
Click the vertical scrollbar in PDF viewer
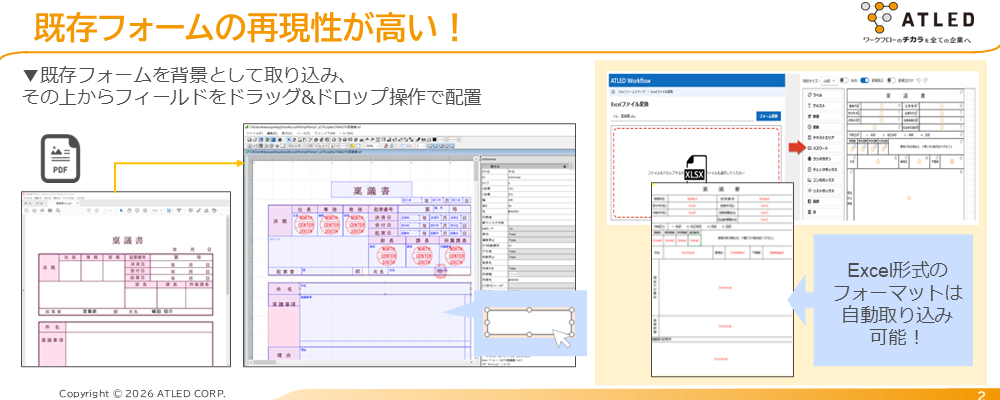pos(228,290)
